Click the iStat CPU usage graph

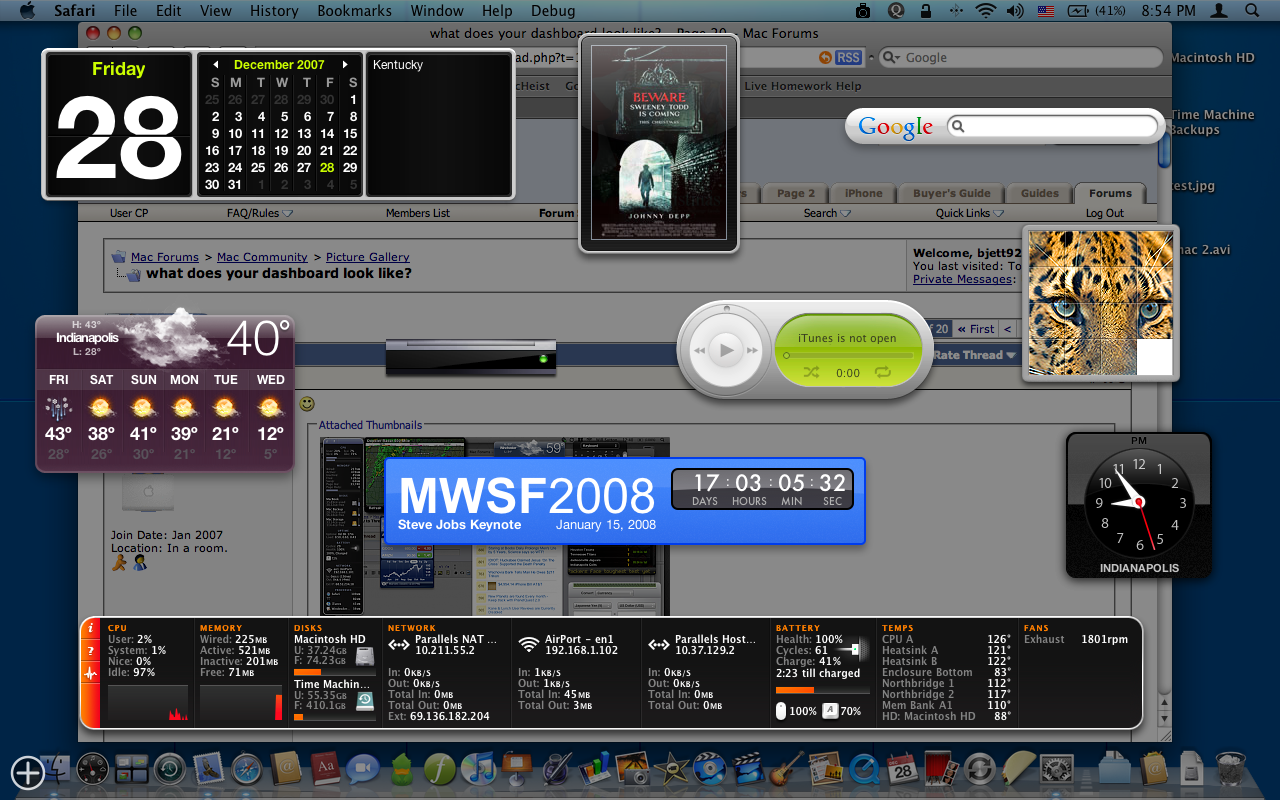[x=148, y=703]
